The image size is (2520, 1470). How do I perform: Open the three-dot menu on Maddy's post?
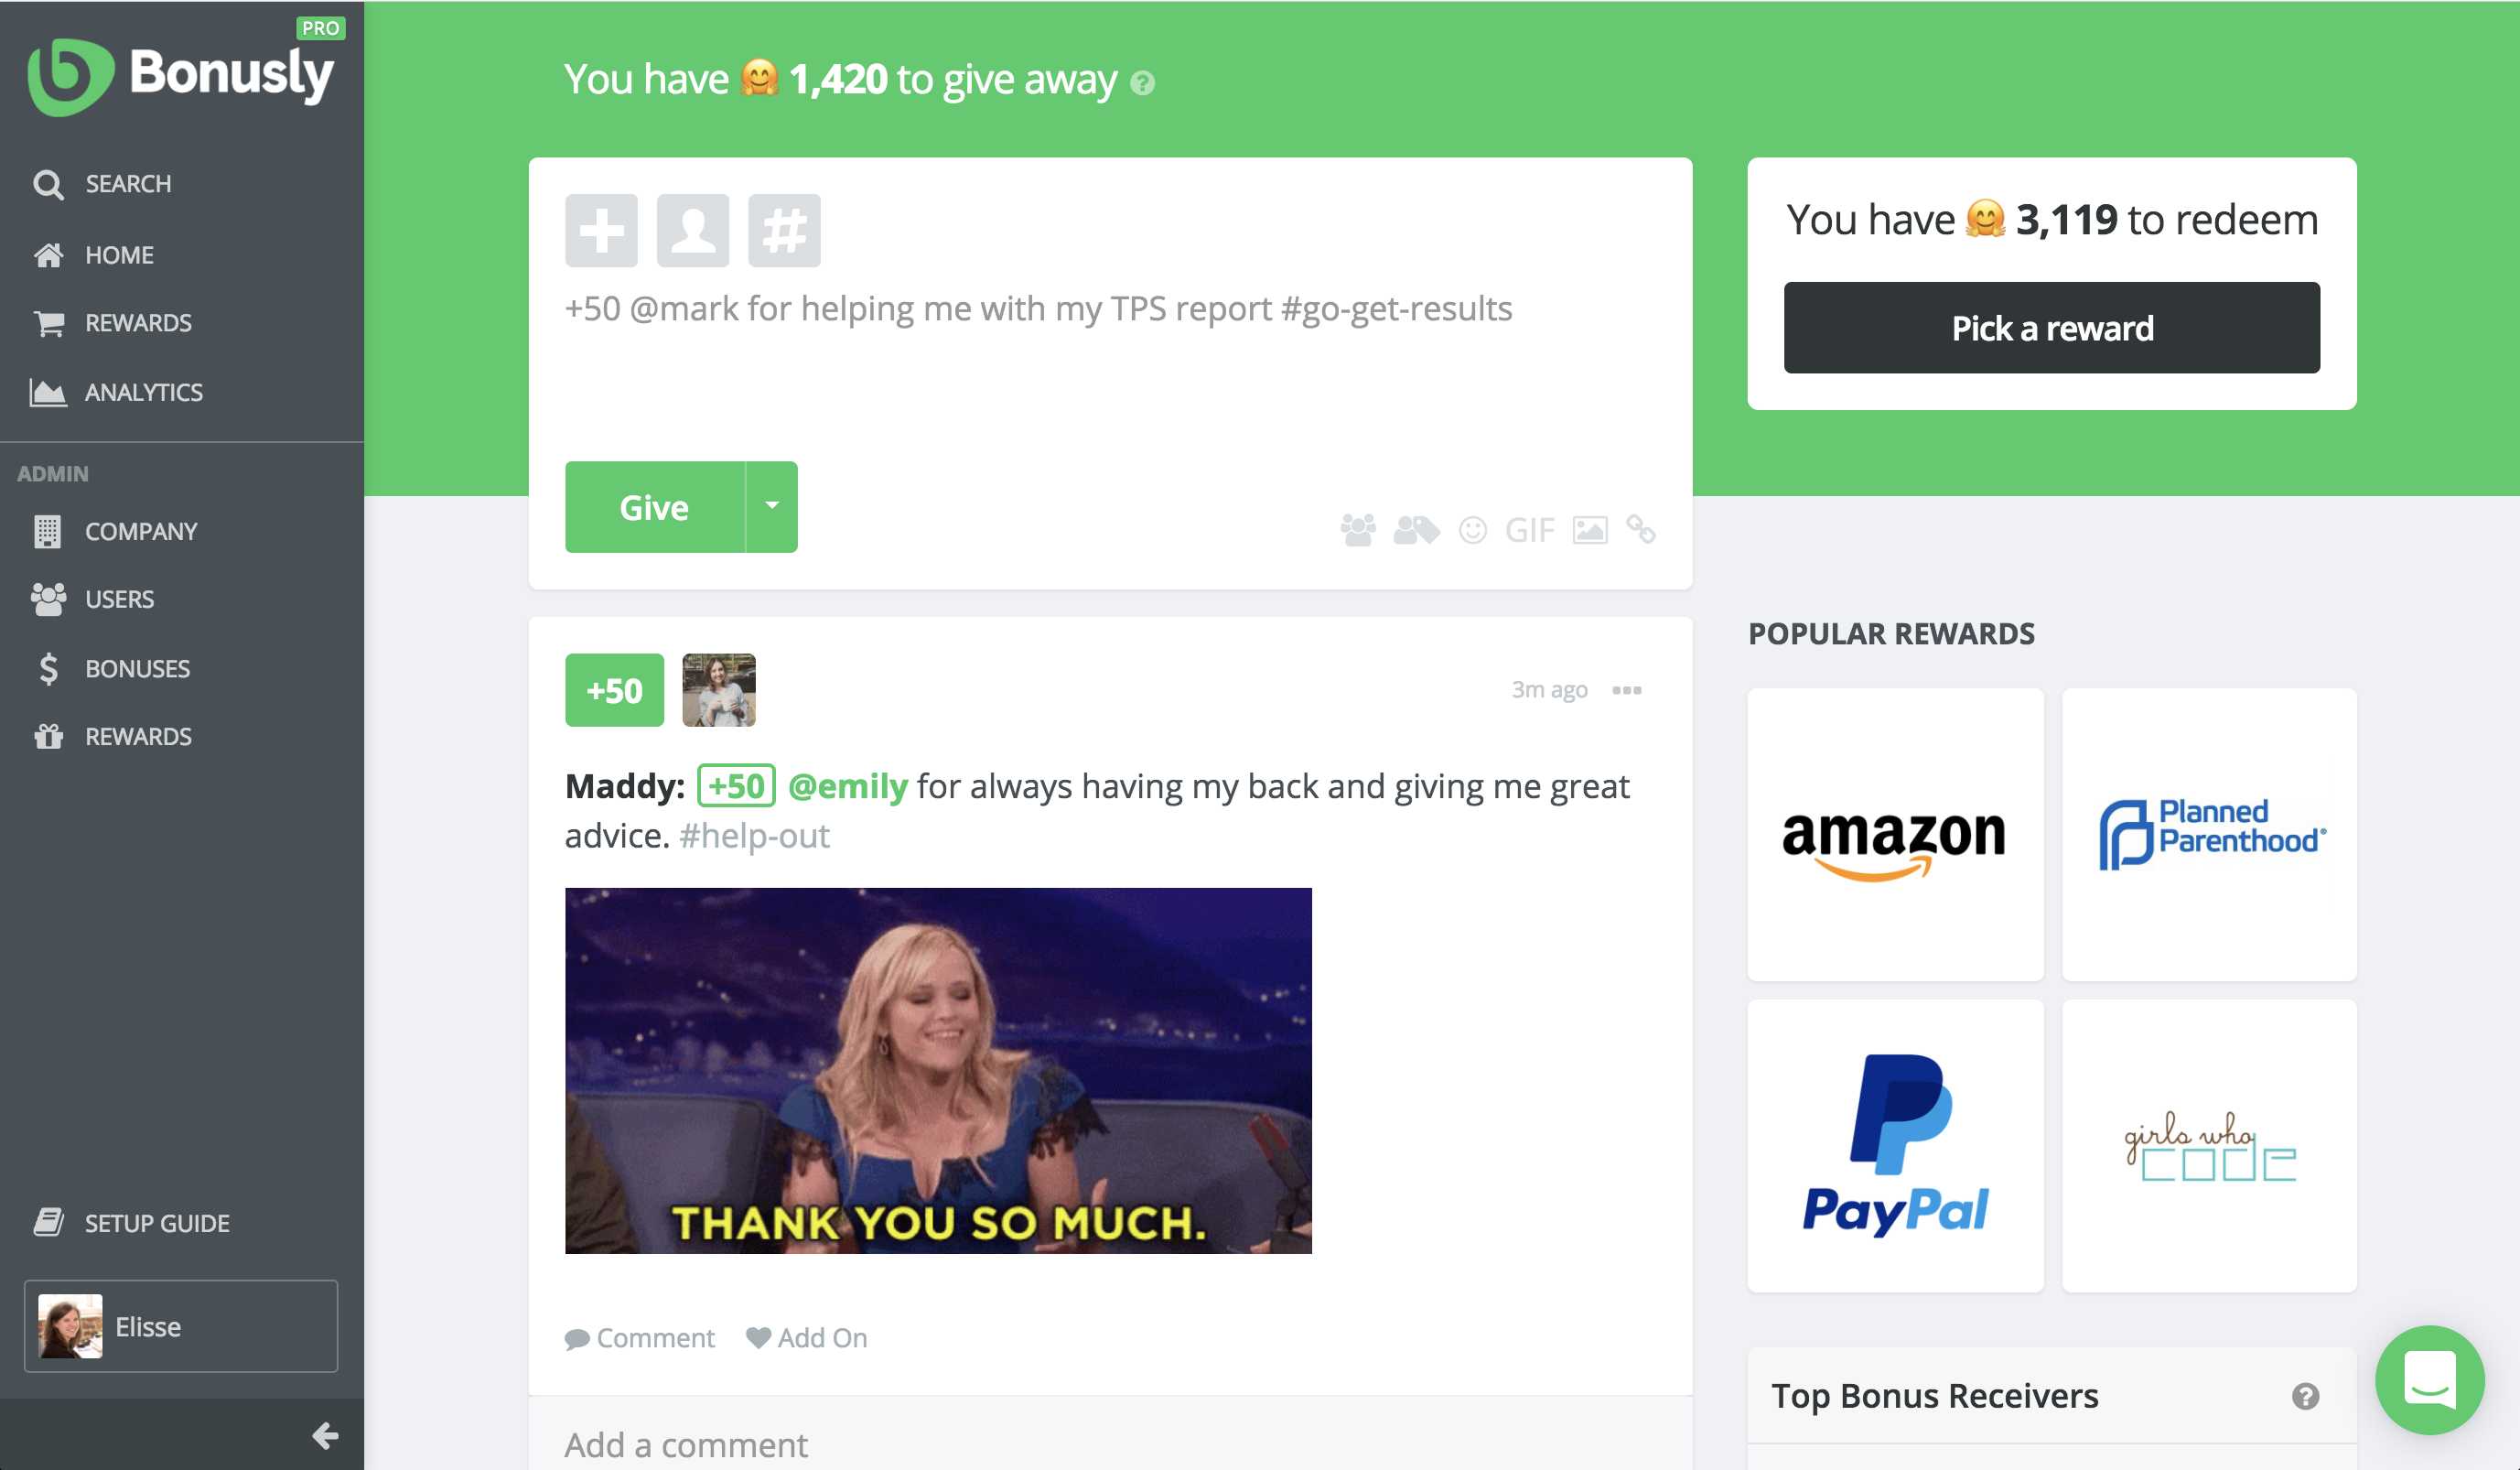tap(1627, 690)
